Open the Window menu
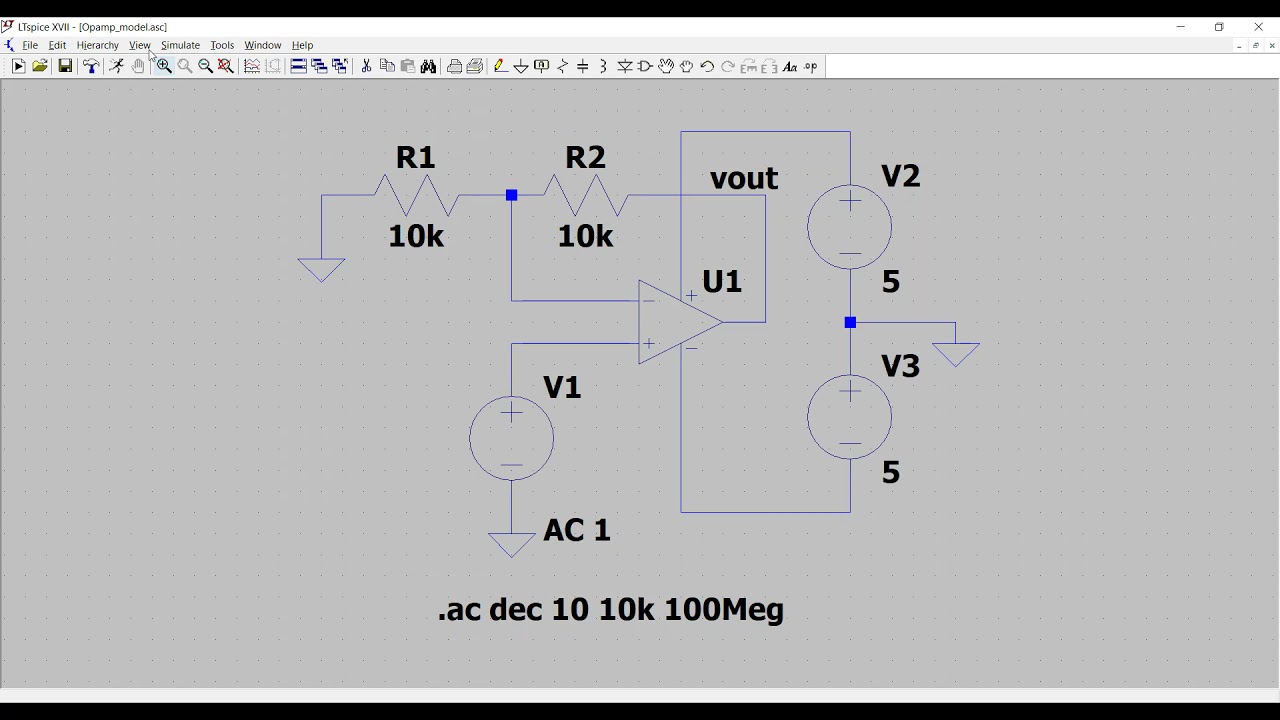The image size is (1280, 720). [x=263, y=45]
